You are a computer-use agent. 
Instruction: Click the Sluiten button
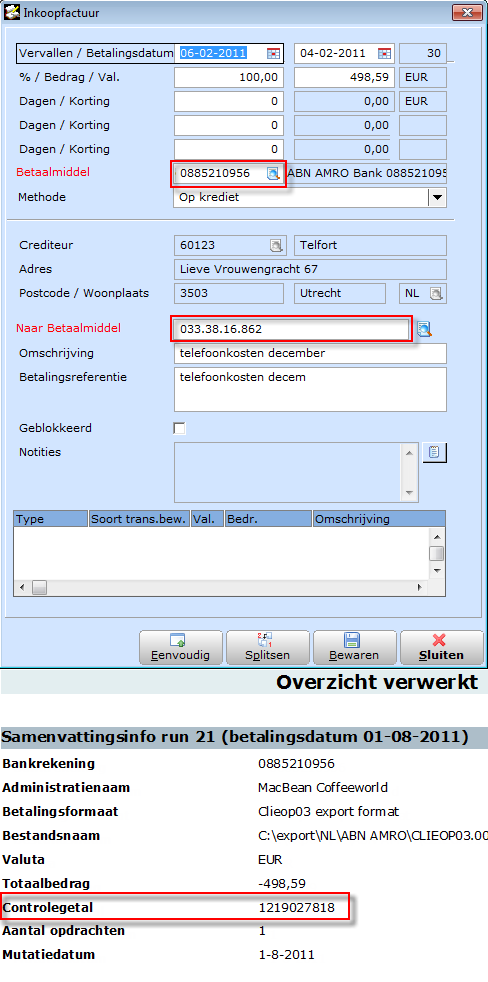tap(442, 648)
